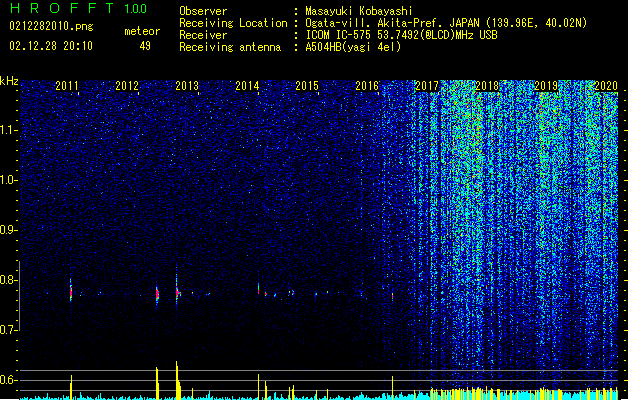Click the 1.0 kHz axis label
The height and width of the screenshot is (400, 629).
[x=9, y=180]
